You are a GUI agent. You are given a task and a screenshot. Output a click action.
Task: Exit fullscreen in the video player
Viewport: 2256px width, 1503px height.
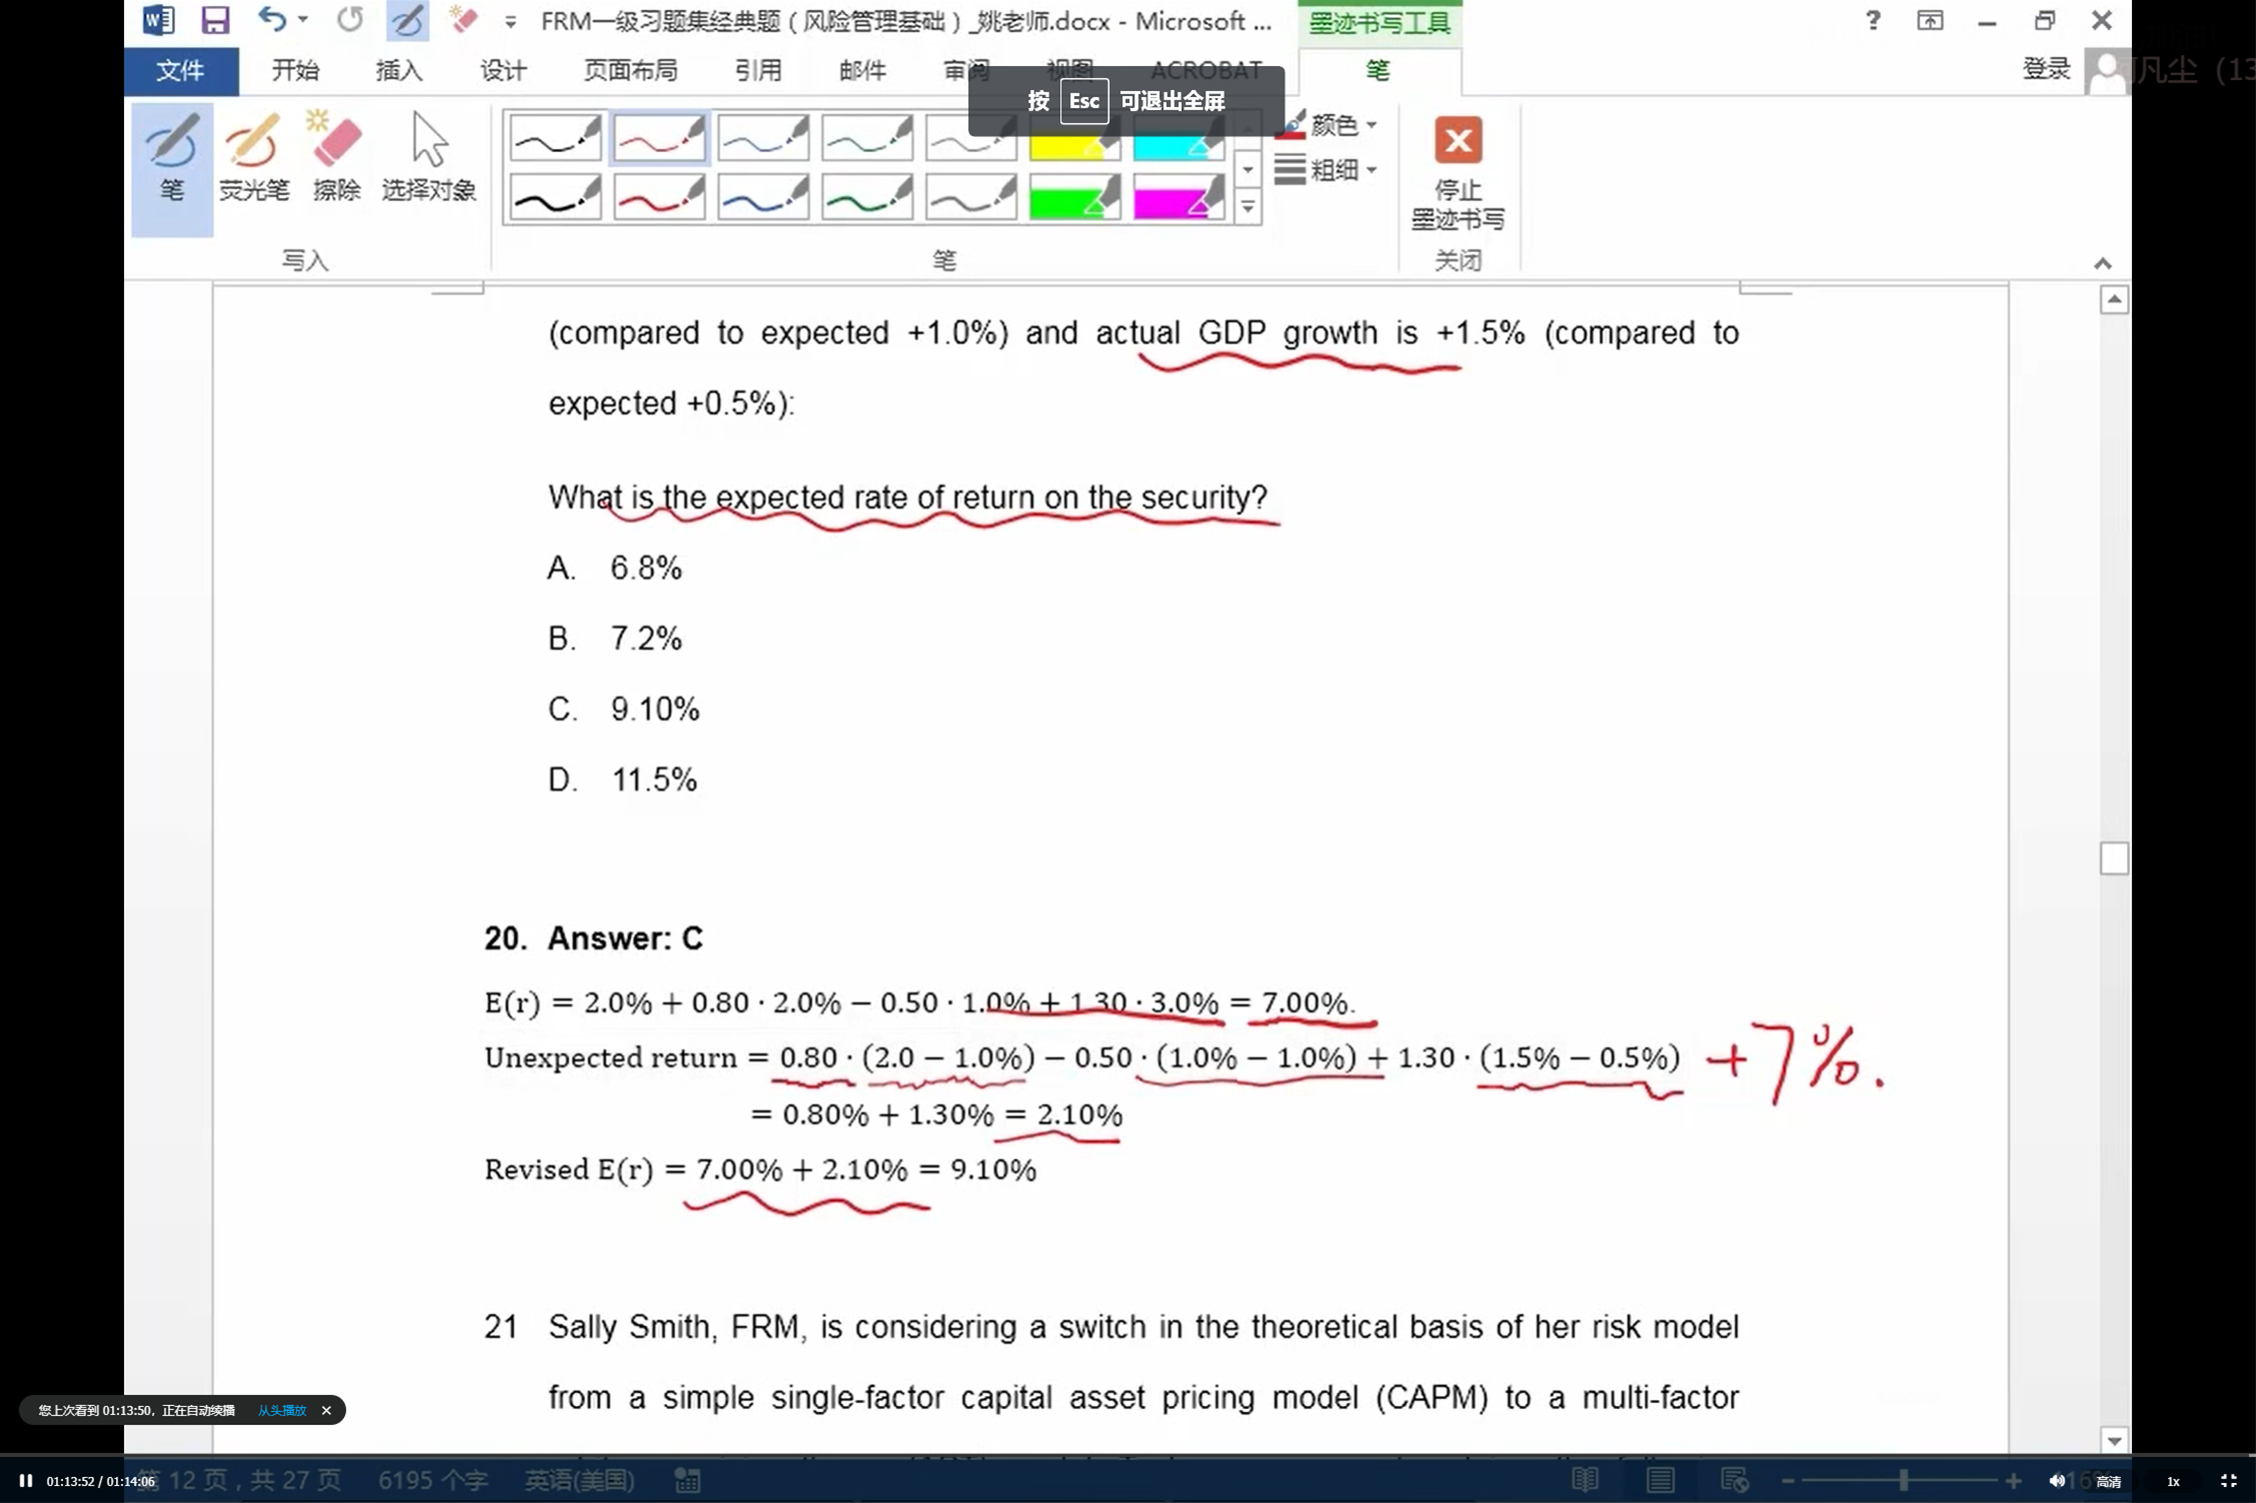pos(2228,1481)
